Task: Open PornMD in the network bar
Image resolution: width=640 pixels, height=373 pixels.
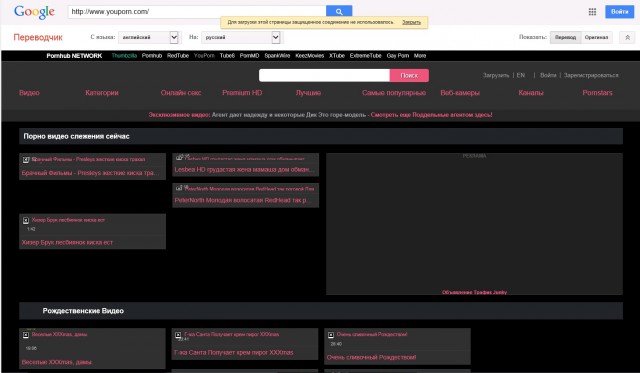Action: (x=249, y=56)
